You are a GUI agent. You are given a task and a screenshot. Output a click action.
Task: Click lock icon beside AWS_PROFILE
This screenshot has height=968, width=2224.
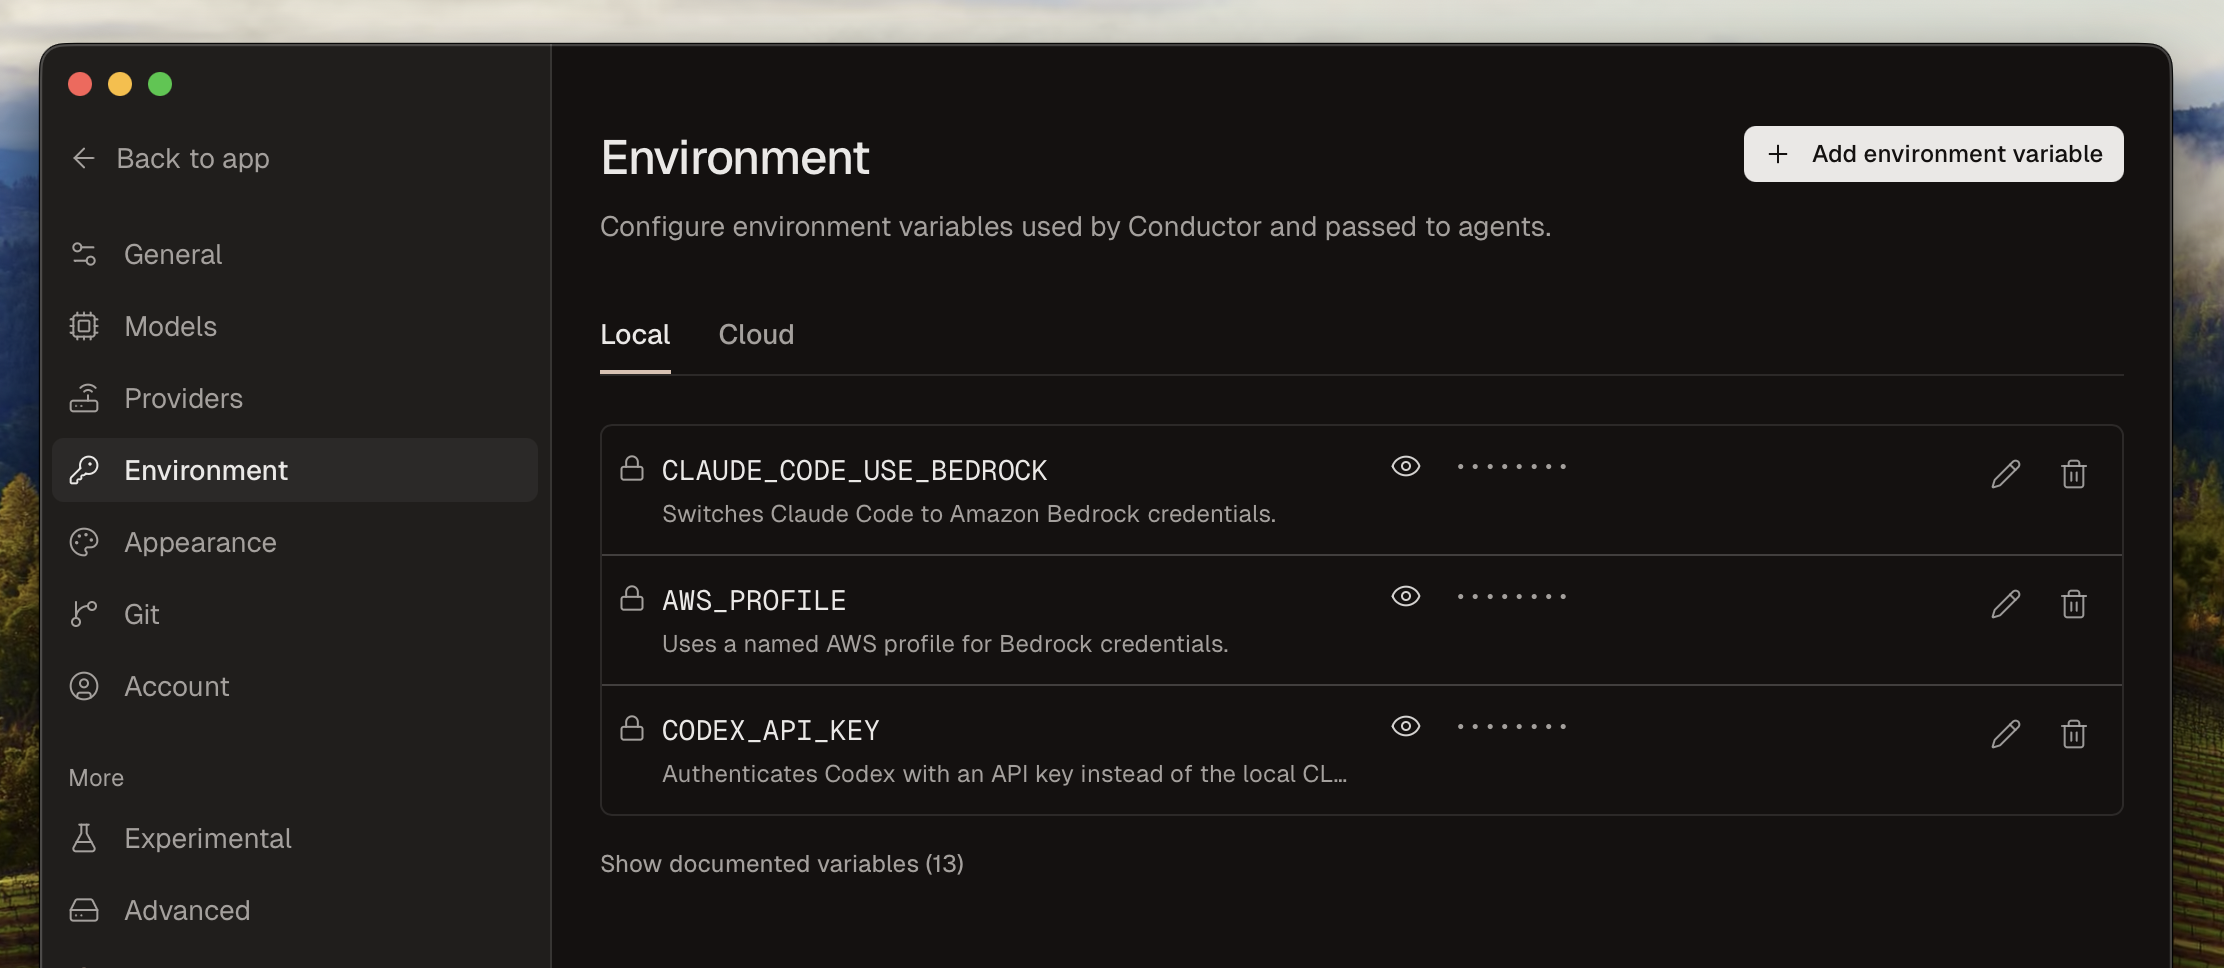coord(632,598)
